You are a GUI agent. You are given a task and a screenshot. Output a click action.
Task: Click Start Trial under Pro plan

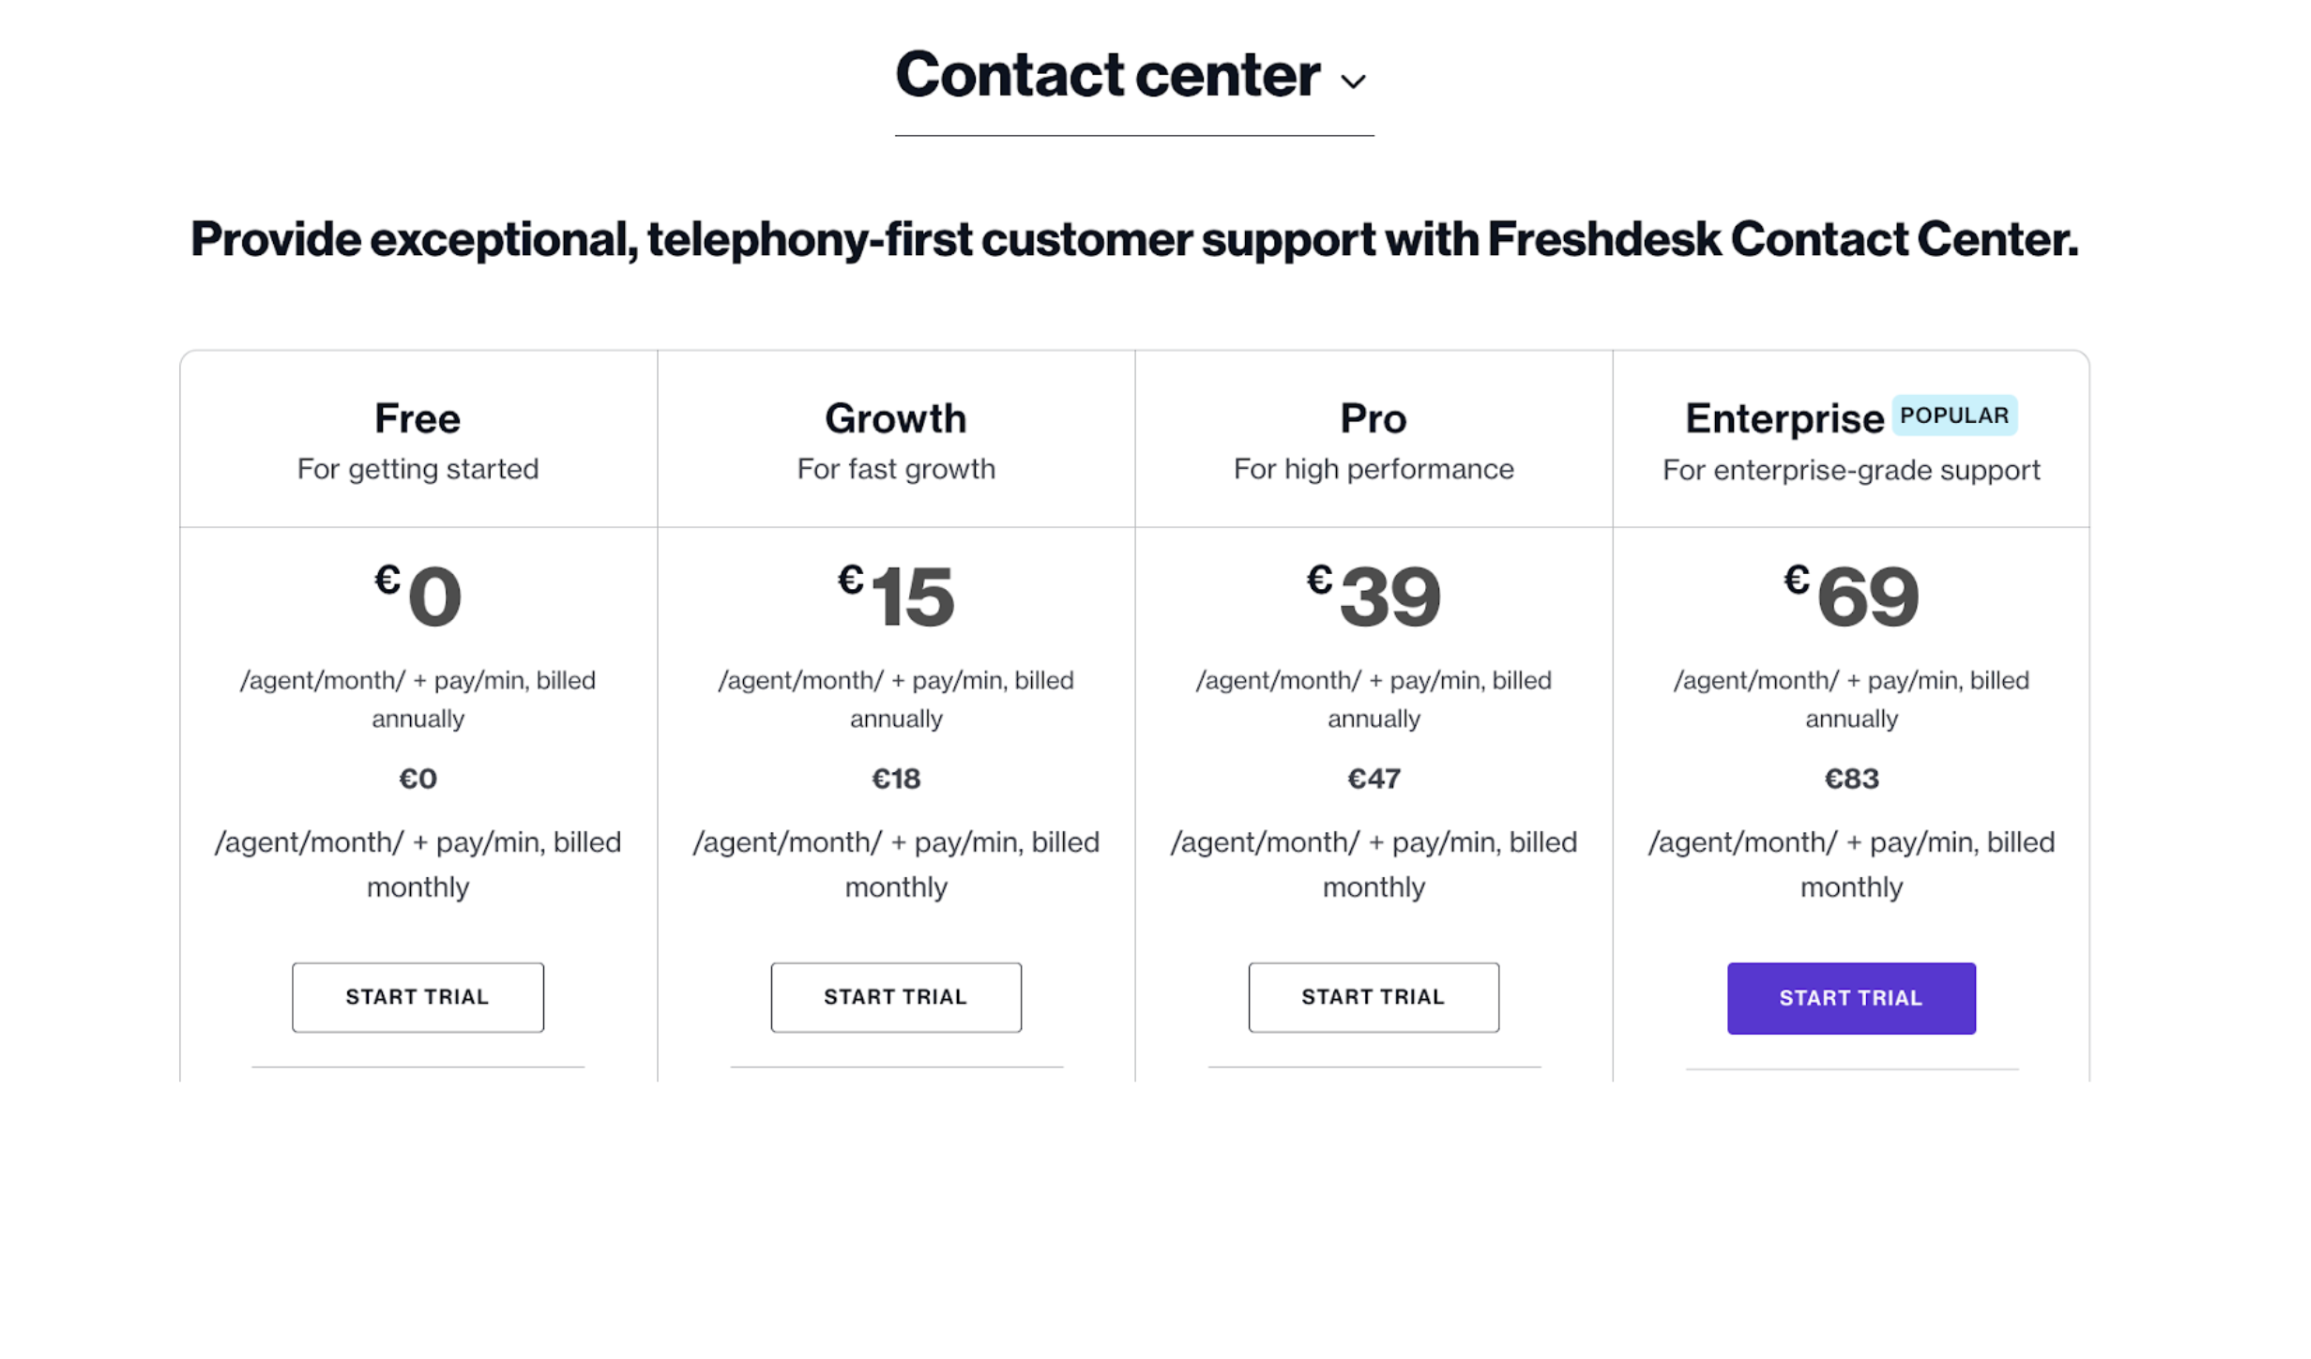pos(1372,997)
